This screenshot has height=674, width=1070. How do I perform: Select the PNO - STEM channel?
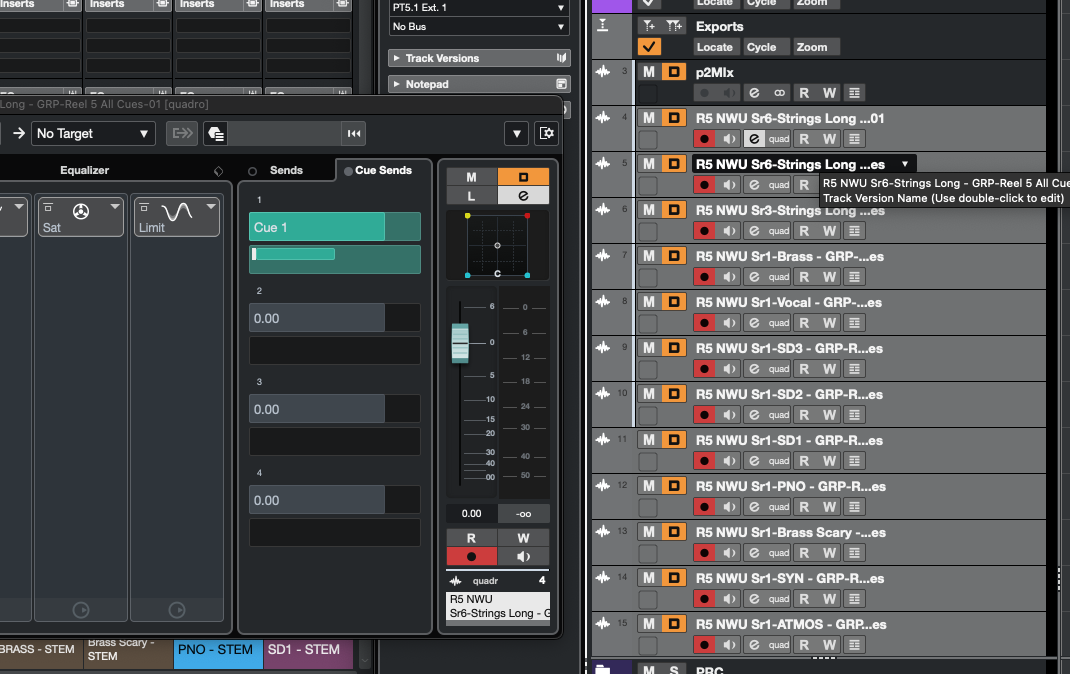(x=217, y=654)
